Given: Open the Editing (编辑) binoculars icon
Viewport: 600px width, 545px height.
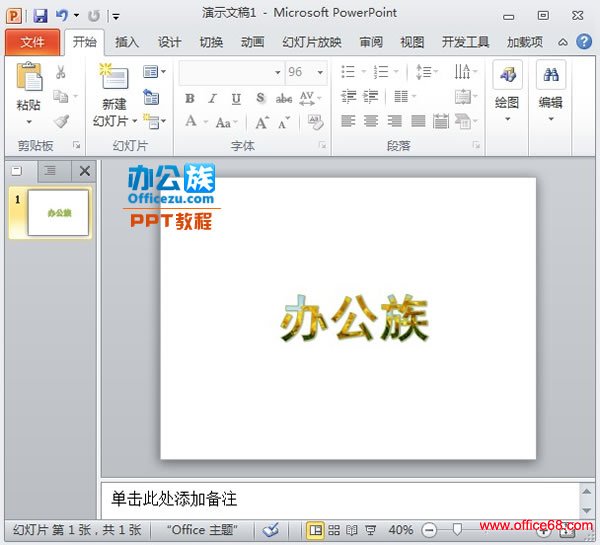Looking at the screenshot, I should coord(551,74).
